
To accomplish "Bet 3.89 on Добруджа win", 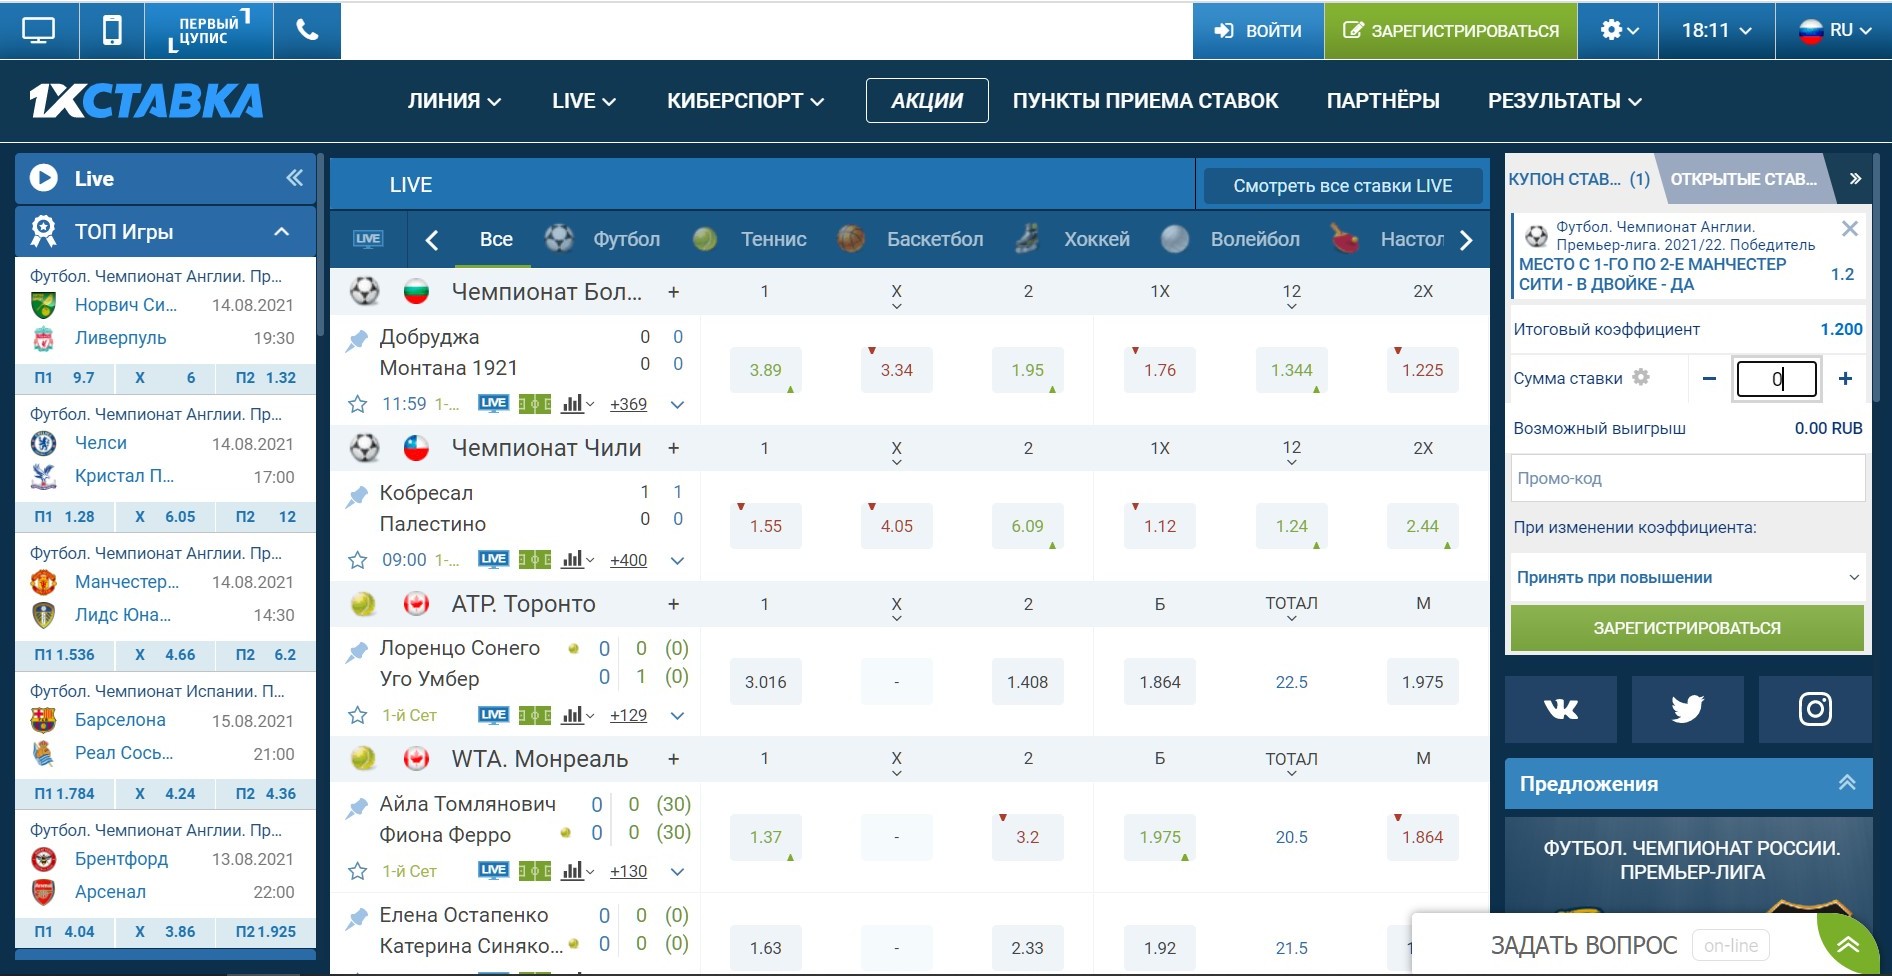I will [x=766, y=370].
